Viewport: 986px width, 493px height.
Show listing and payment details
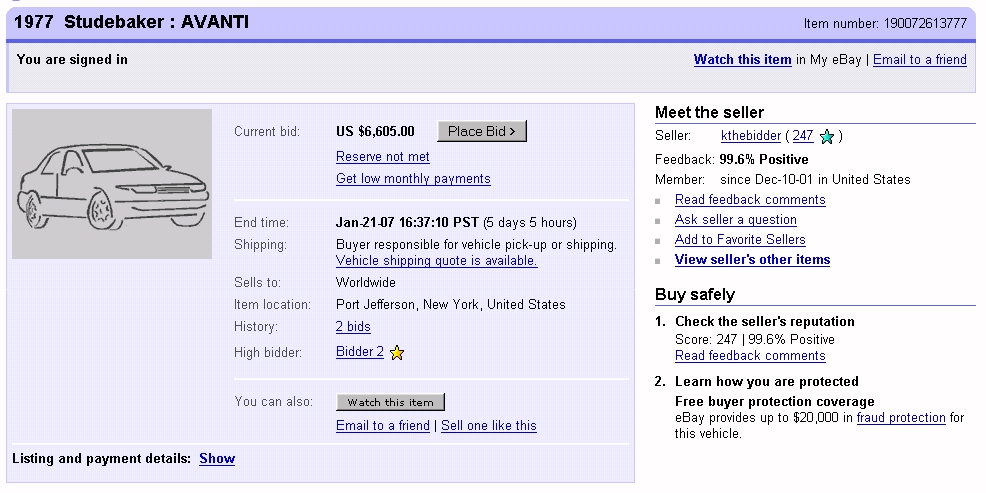point(217,459)
